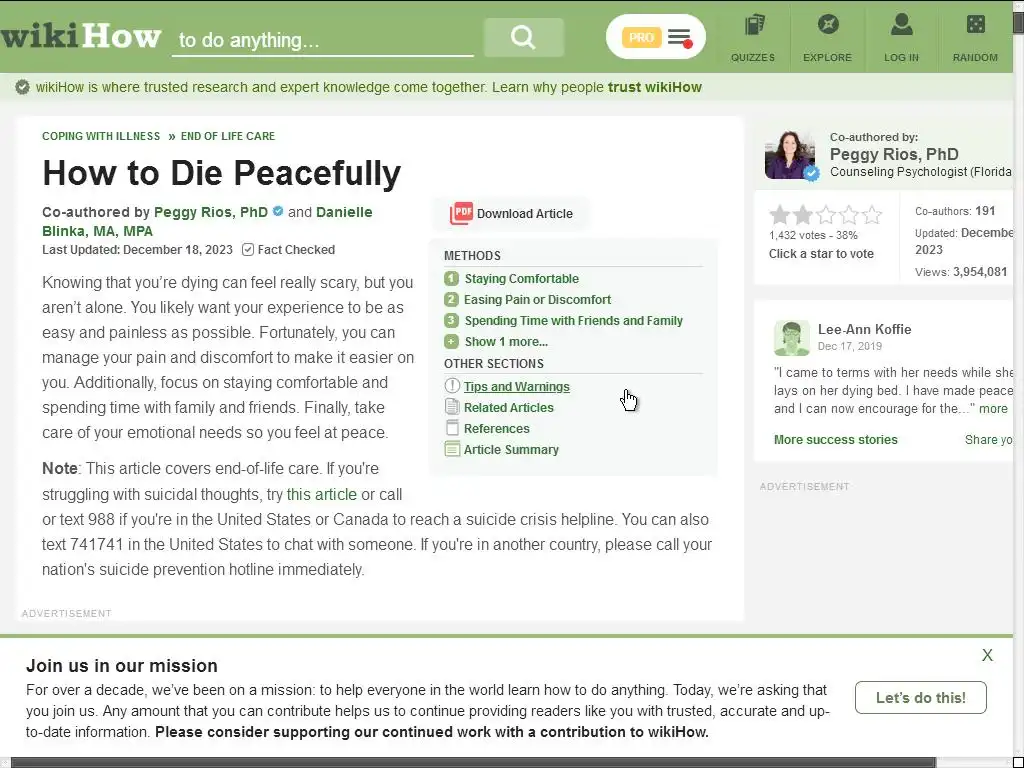Jump to Easing Pain or Discomfort
The height and width of the screenshot is (768, 1024).
coord(537,300)
